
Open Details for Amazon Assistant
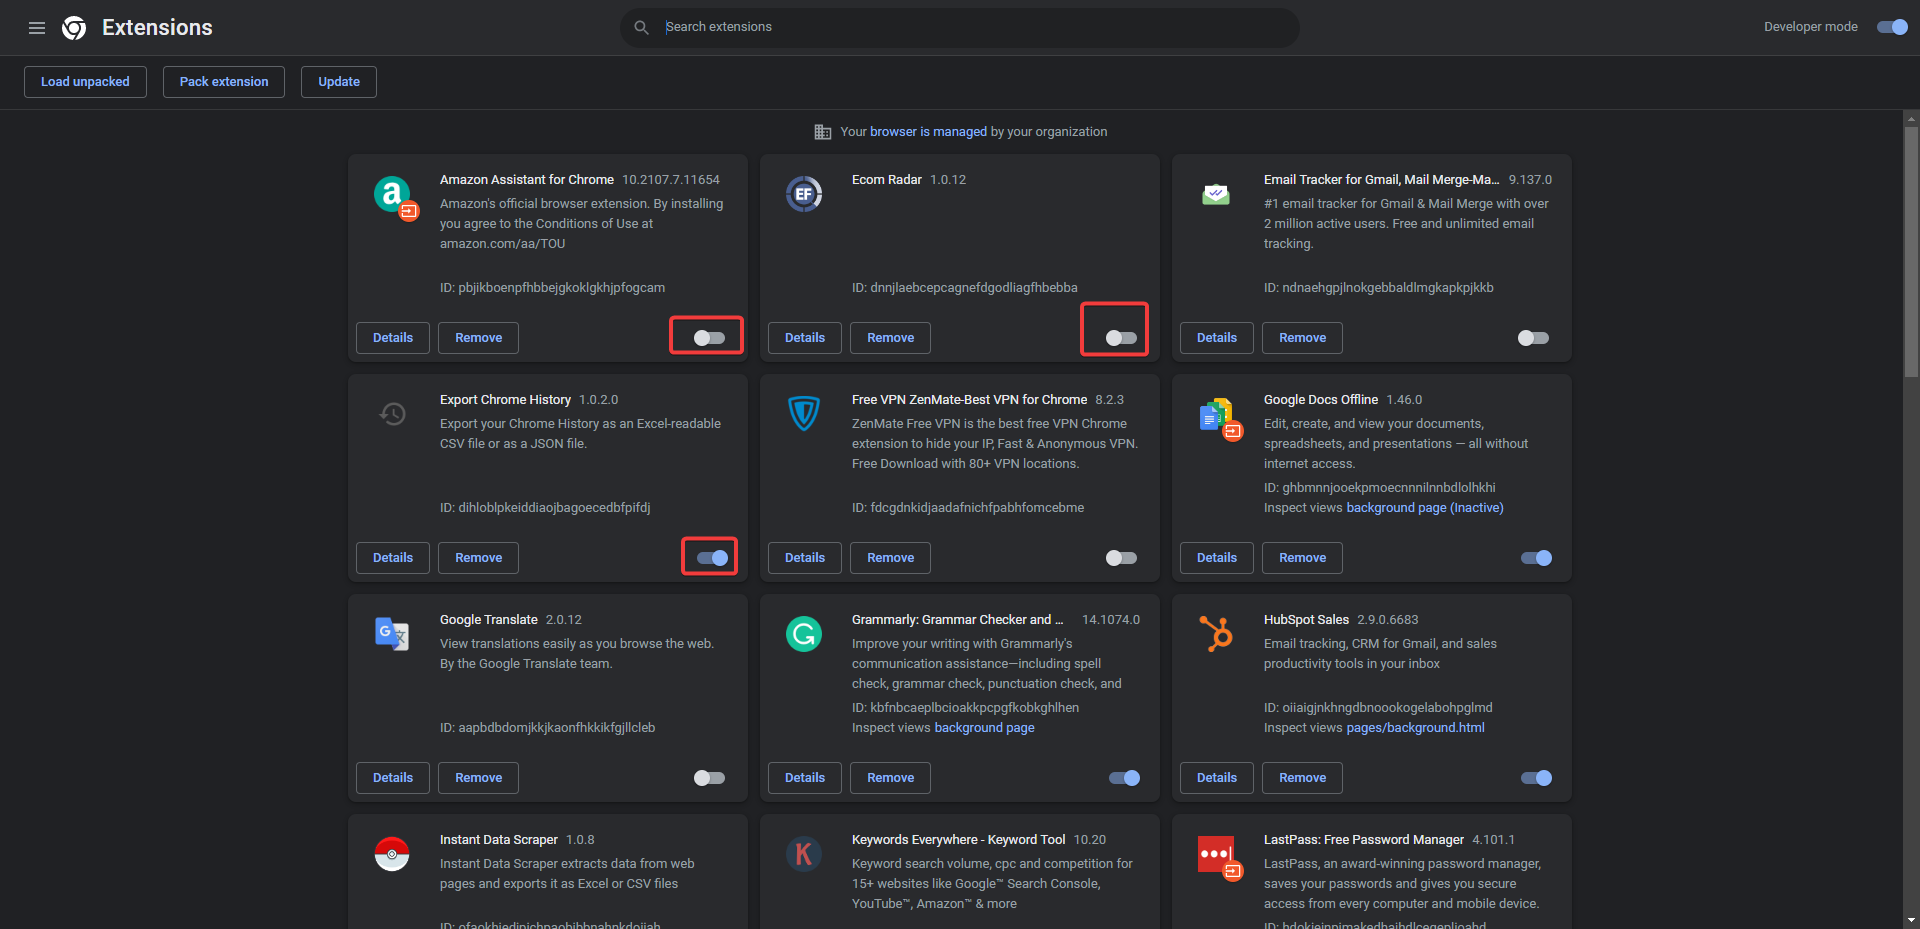[393, 338]
